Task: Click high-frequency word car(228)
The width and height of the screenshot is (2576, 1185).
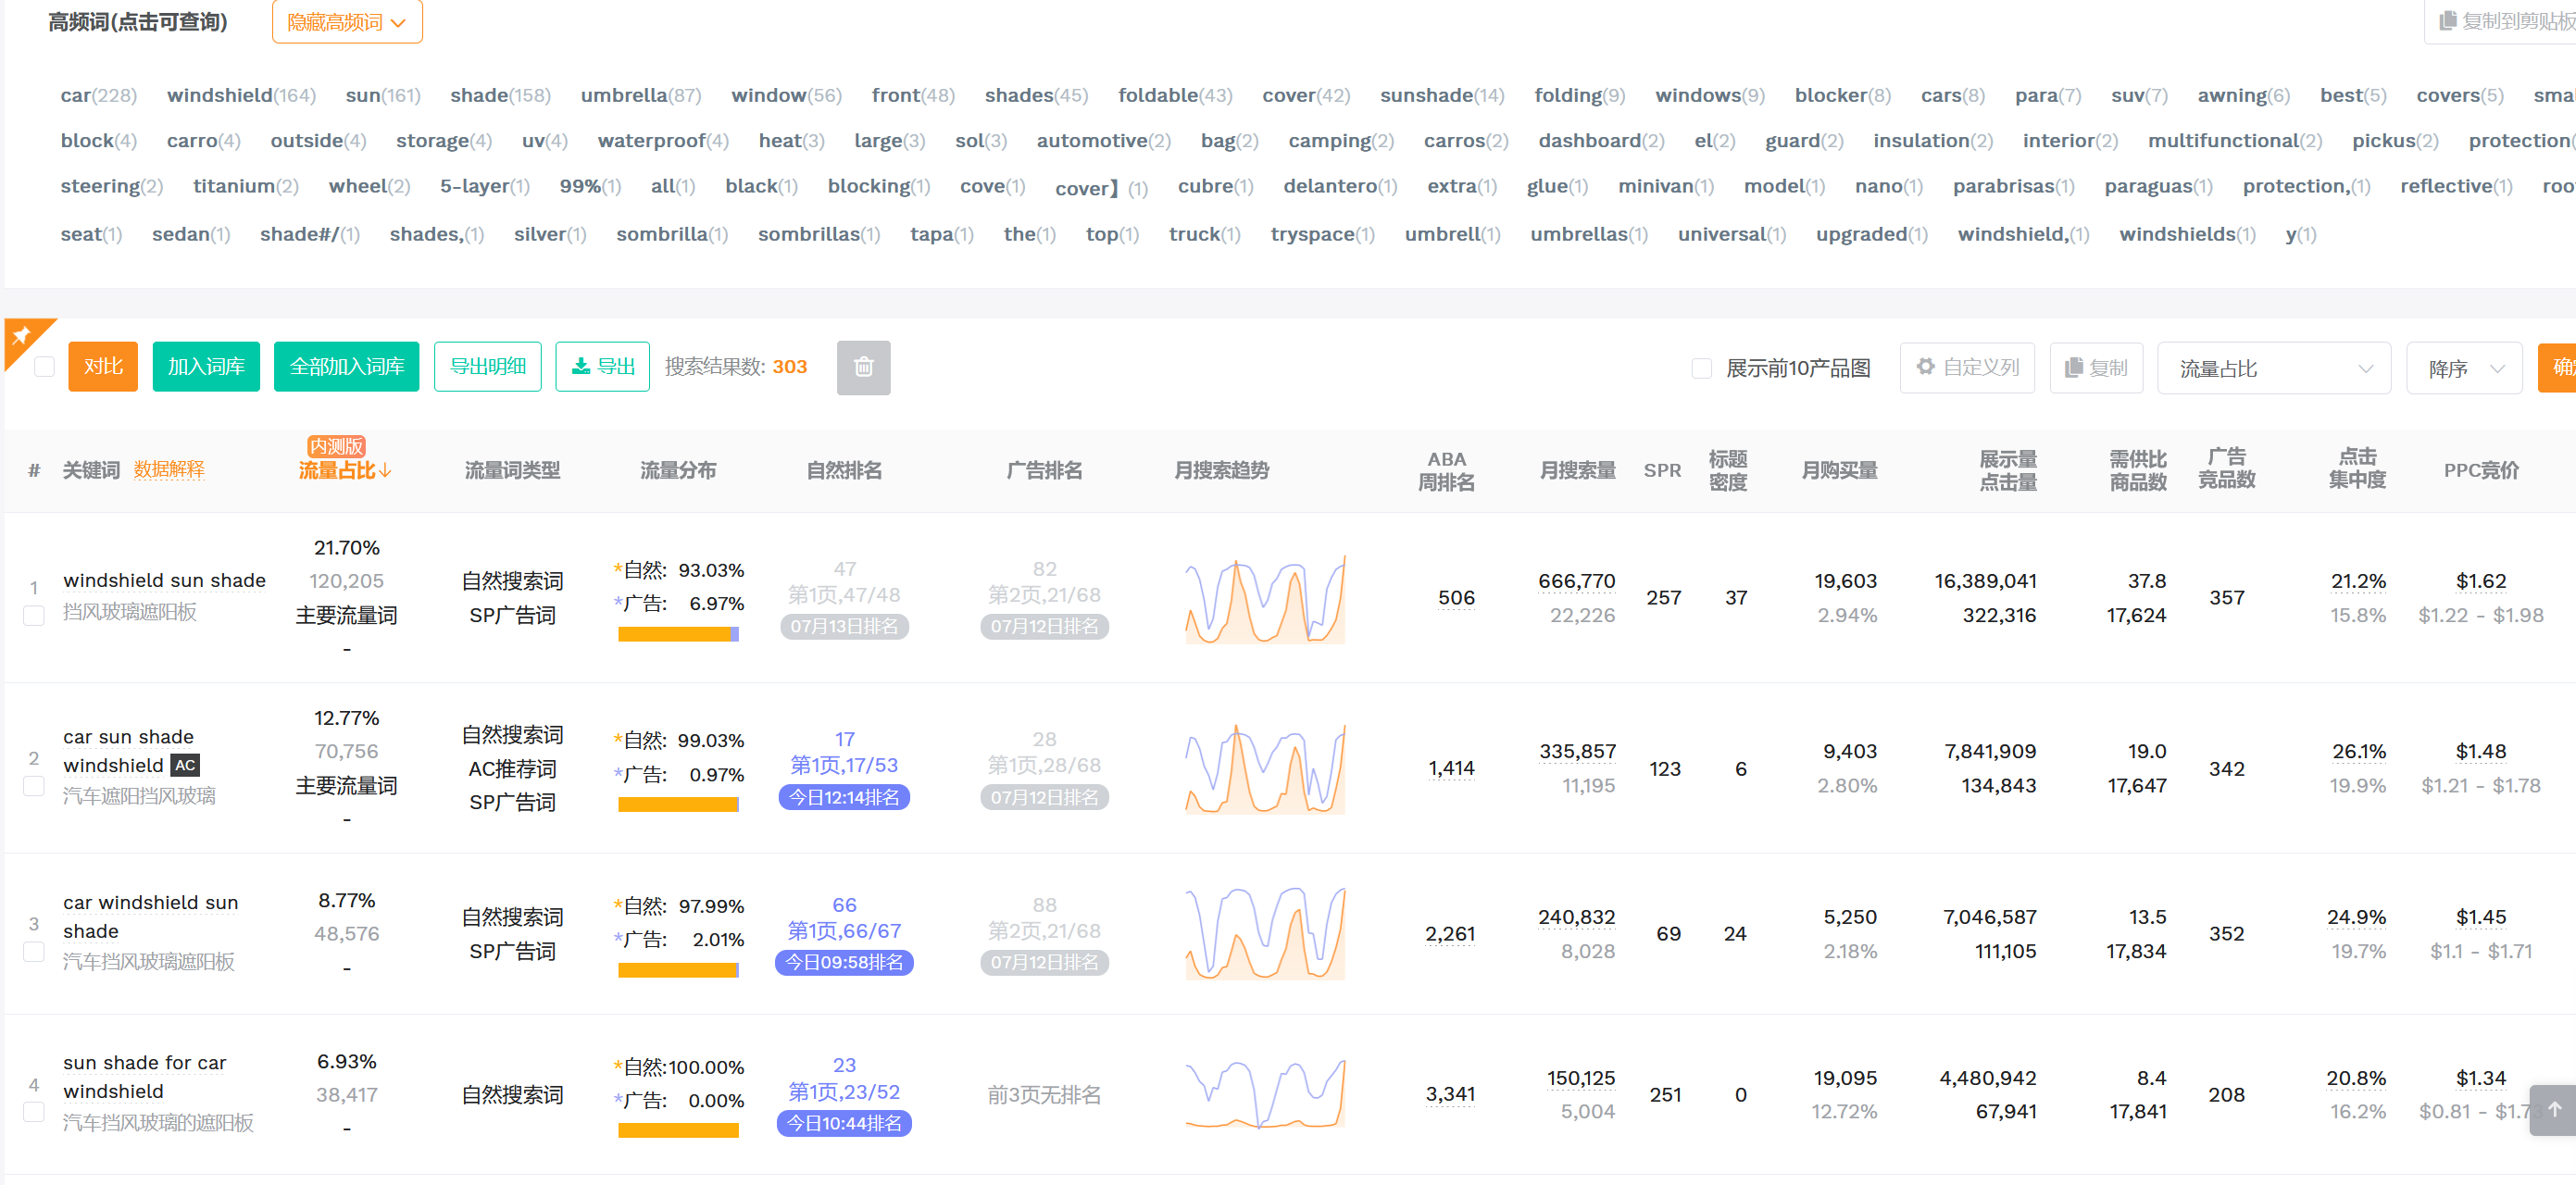Action: pyautogui.click(x=98, y=95)
